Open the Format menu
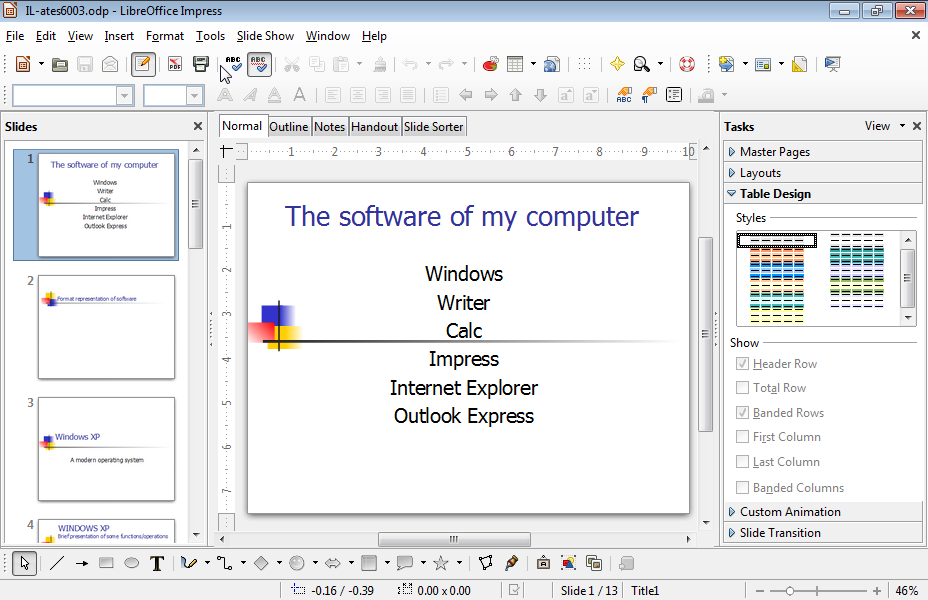 point(165,36)
